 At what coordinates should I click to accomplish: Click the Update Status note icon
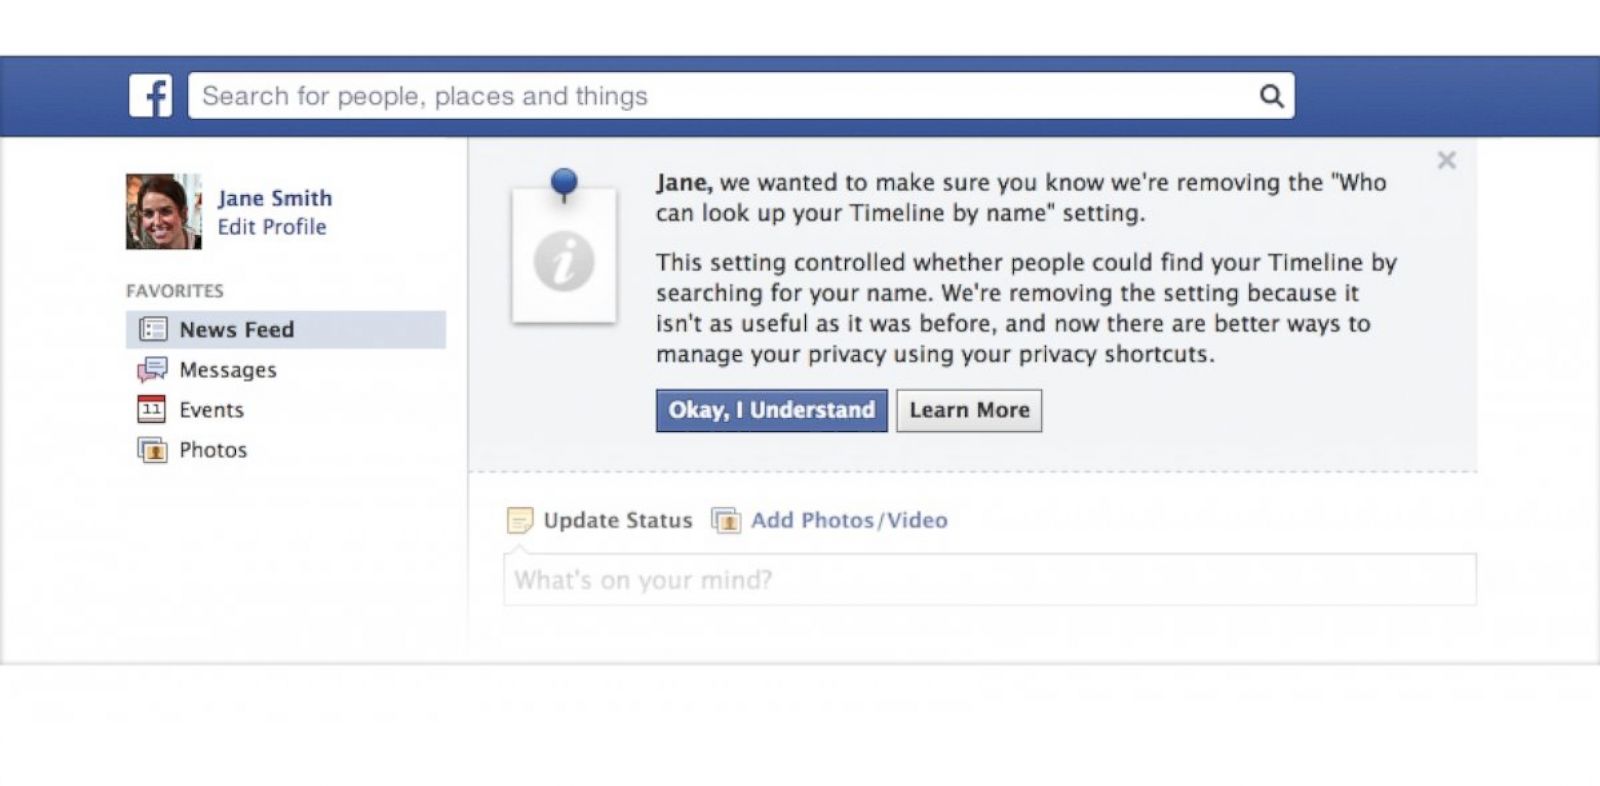520,520
